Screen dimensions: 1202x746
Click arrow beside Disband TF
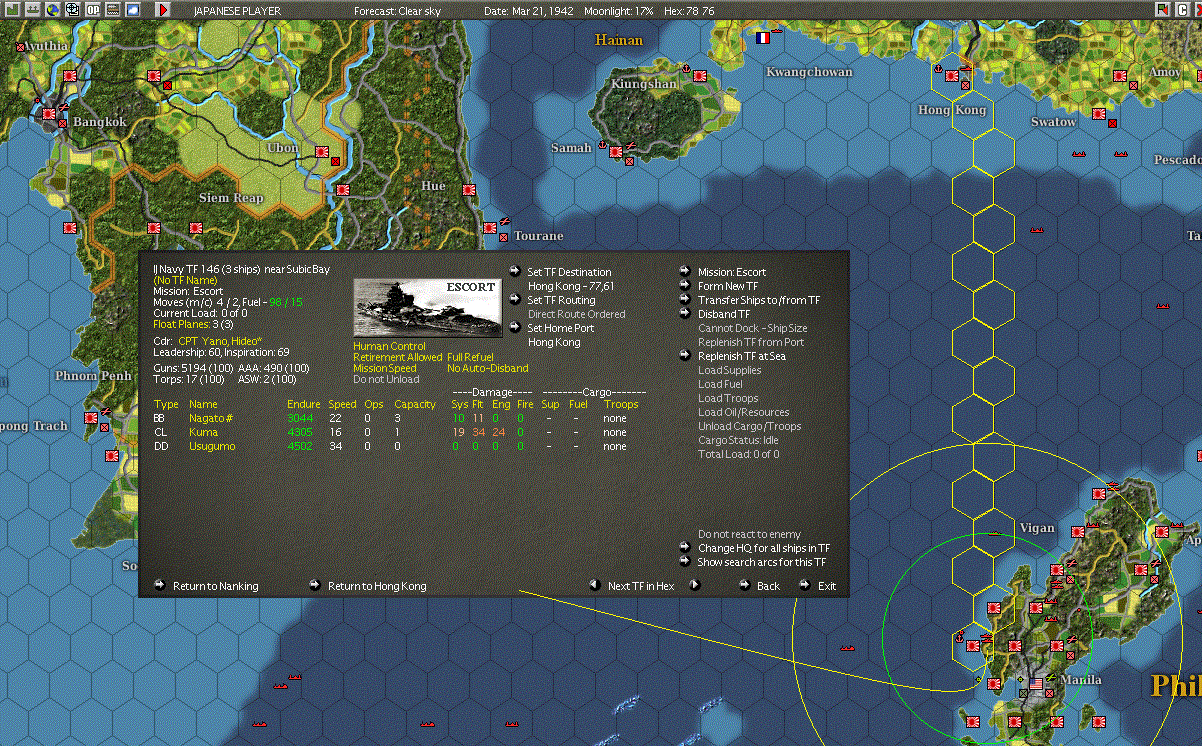click(x=685, y=313)
